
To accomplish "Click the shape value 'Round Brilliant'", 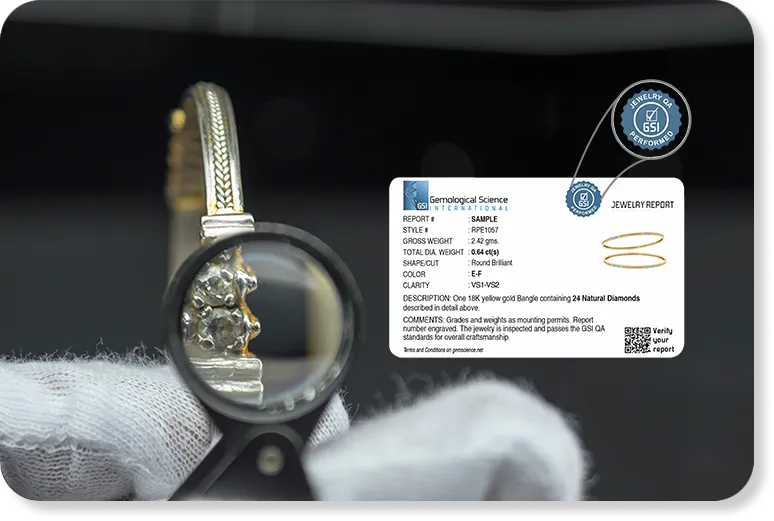I will (x=492, y=263).
